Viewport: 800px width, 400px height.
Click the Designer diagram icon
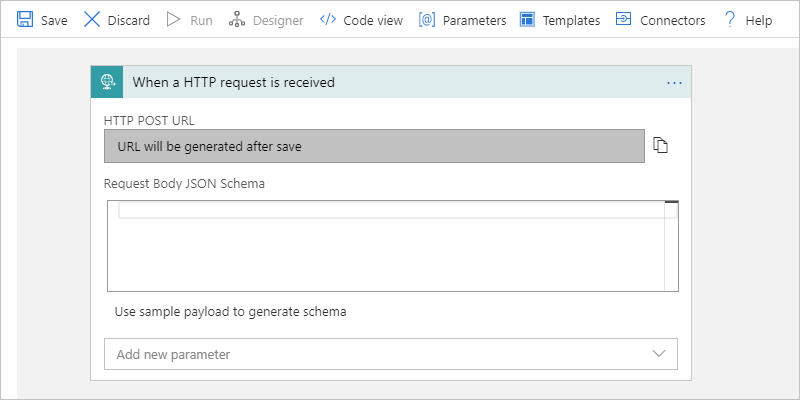[x=236, y=19]
